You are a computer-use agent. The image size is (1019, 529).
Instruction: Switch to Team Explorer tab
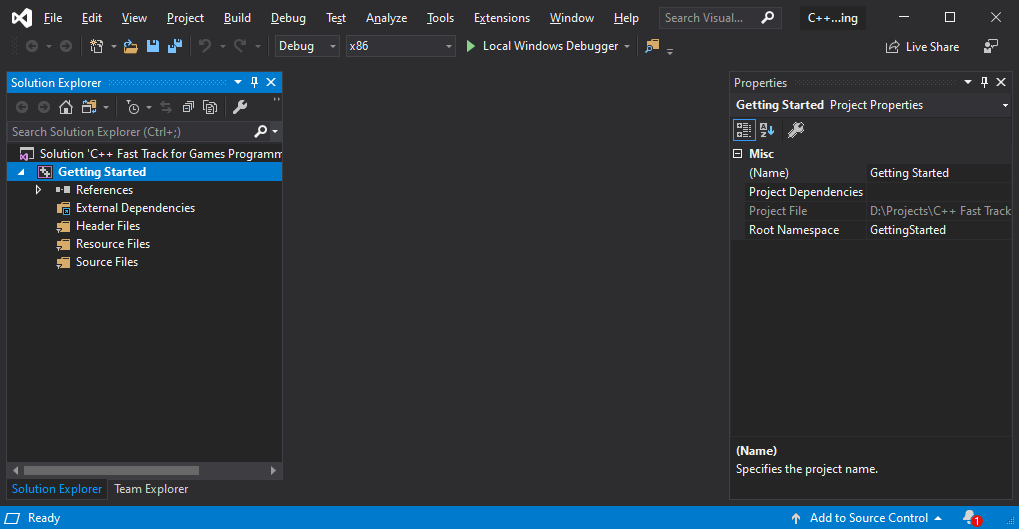tap(151, 489)
